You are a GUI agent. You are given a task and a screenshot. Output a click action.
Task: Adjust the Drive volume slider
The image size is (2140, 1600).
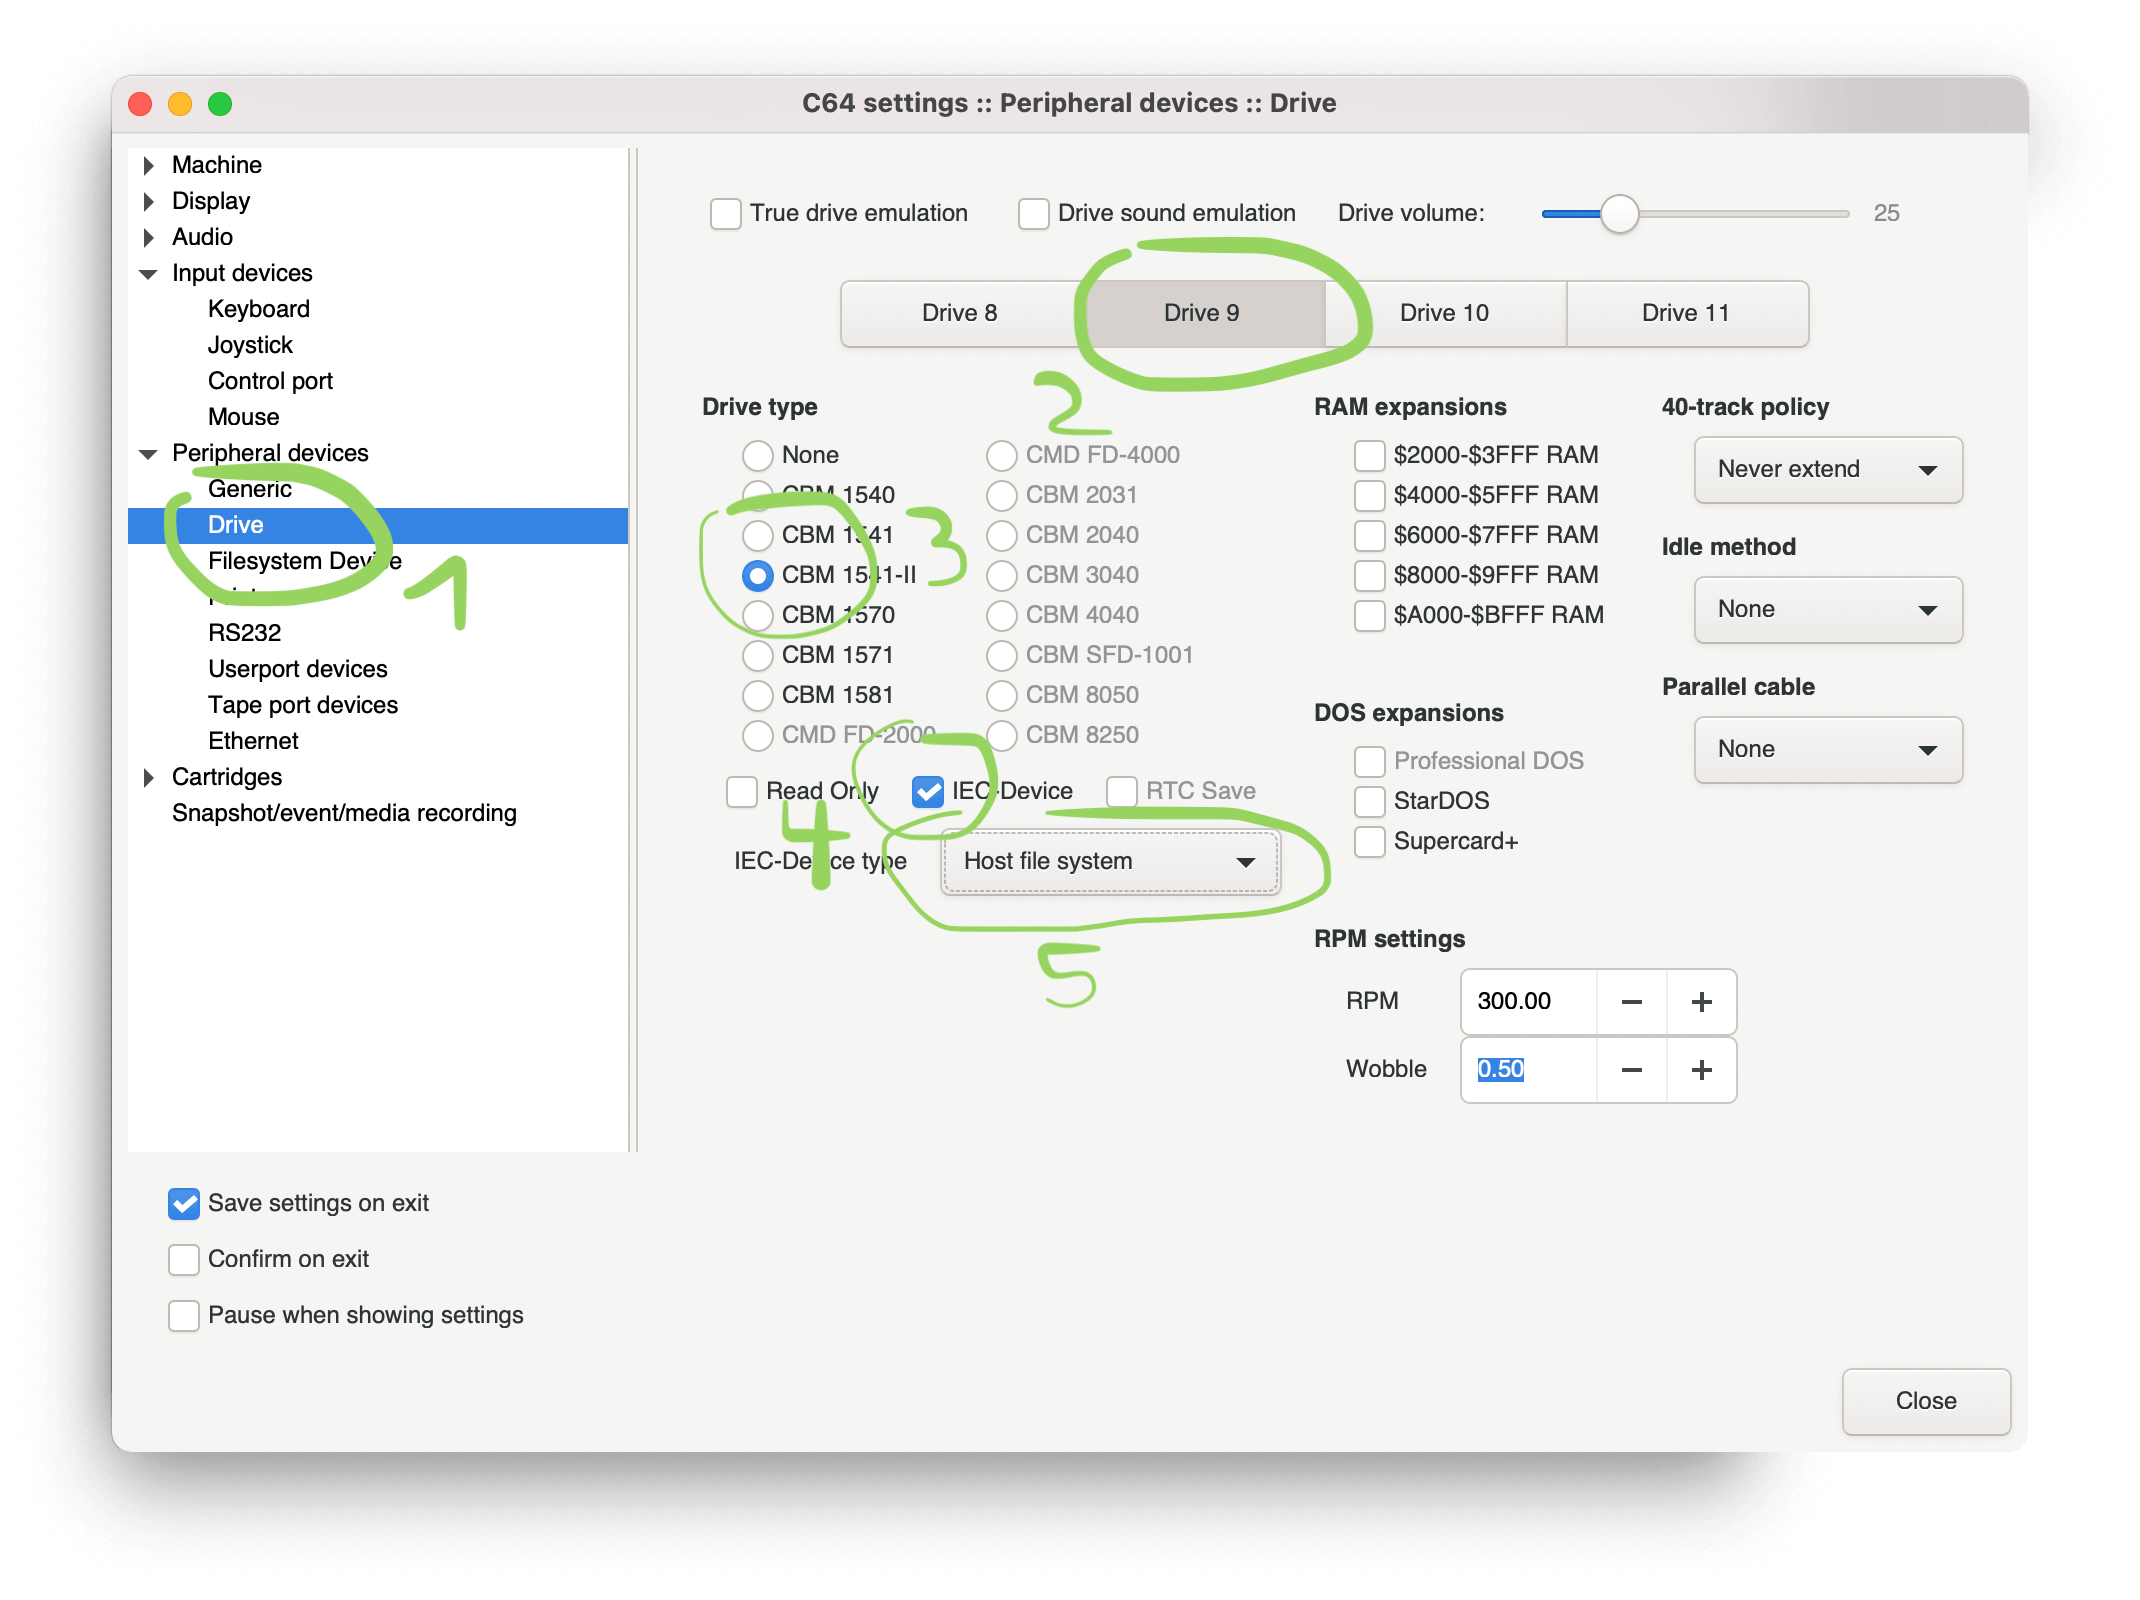[x=1619, y=213]
